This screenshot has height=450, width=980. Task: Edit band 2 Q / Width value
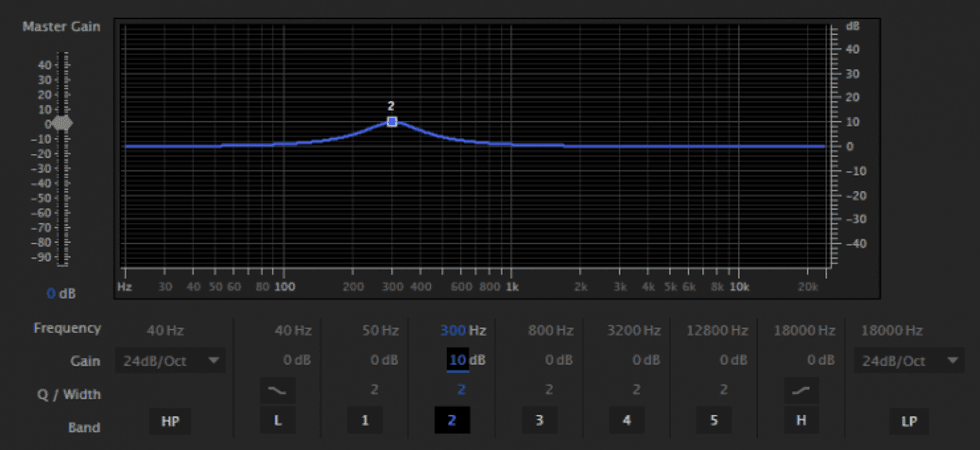(x=461, y=389)
